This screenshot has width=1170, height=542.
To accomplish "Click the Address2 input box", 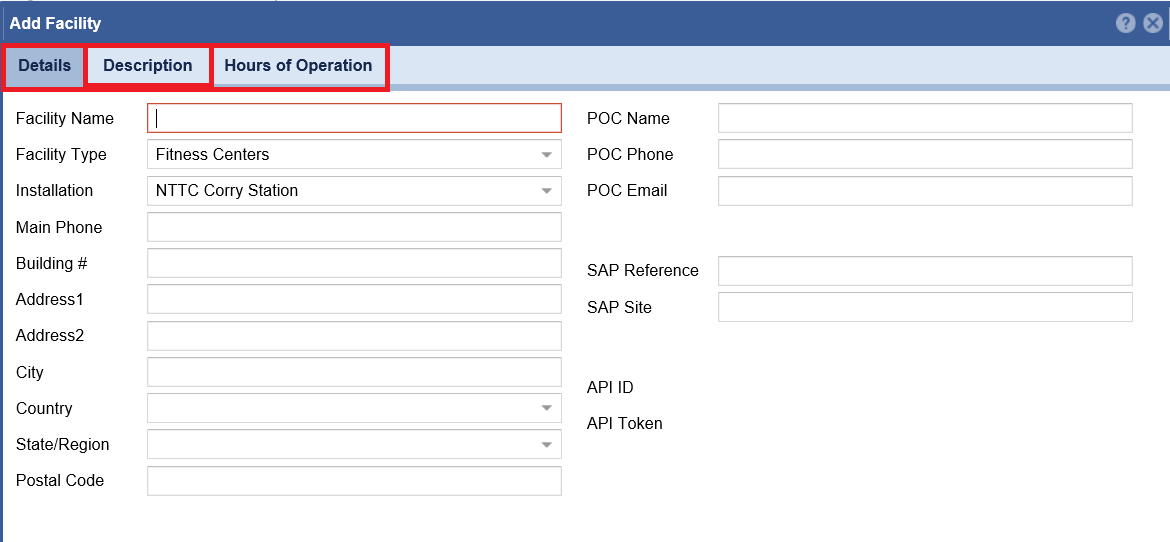I will [x=354, y=336].
